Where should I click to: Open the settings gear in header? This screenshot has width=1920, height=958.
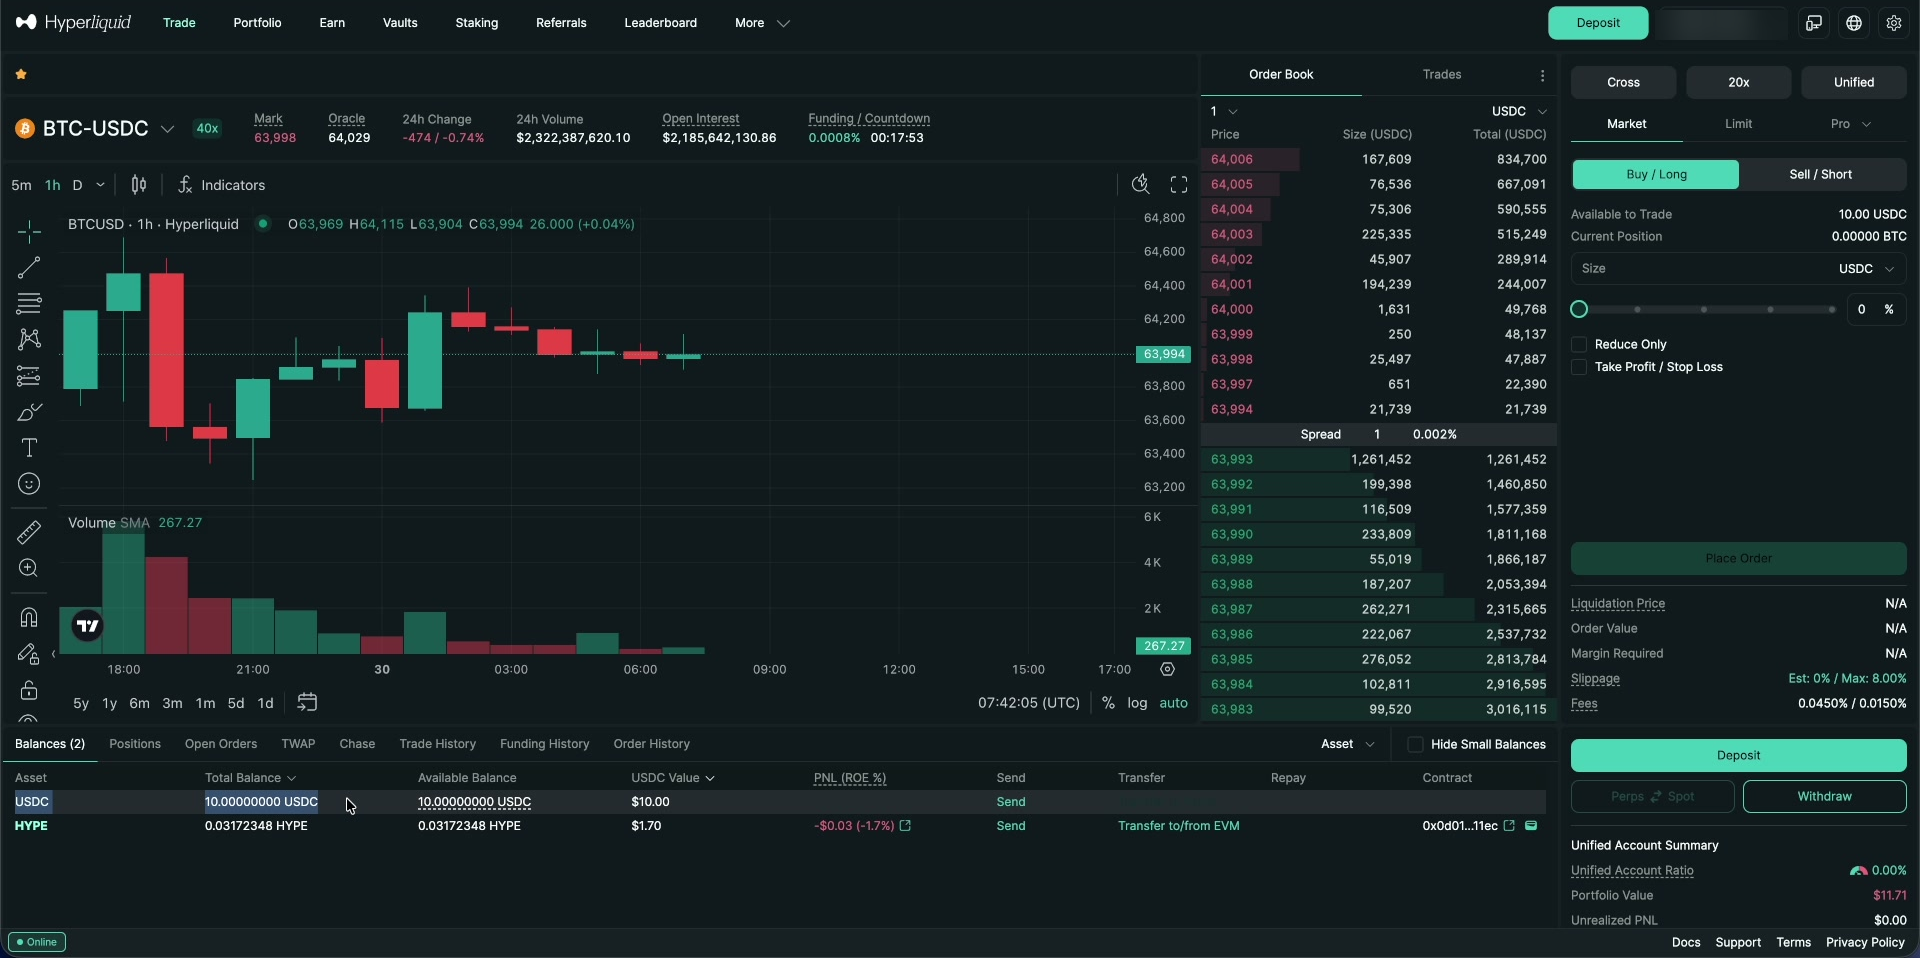click(x=1894, y=23)
